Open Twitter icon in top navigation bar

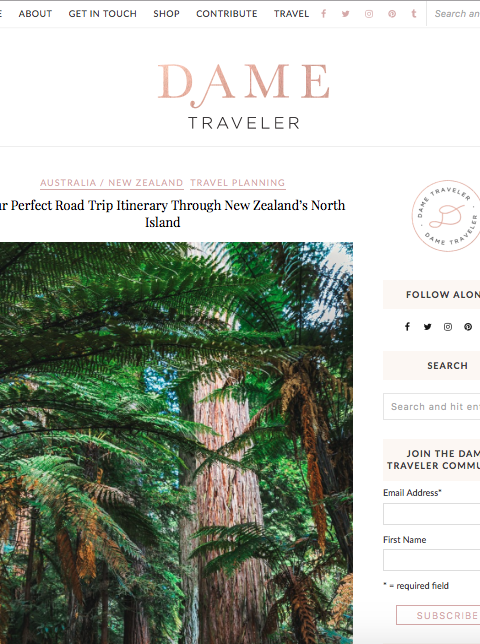pyautogui.click(x=346, y=14)
